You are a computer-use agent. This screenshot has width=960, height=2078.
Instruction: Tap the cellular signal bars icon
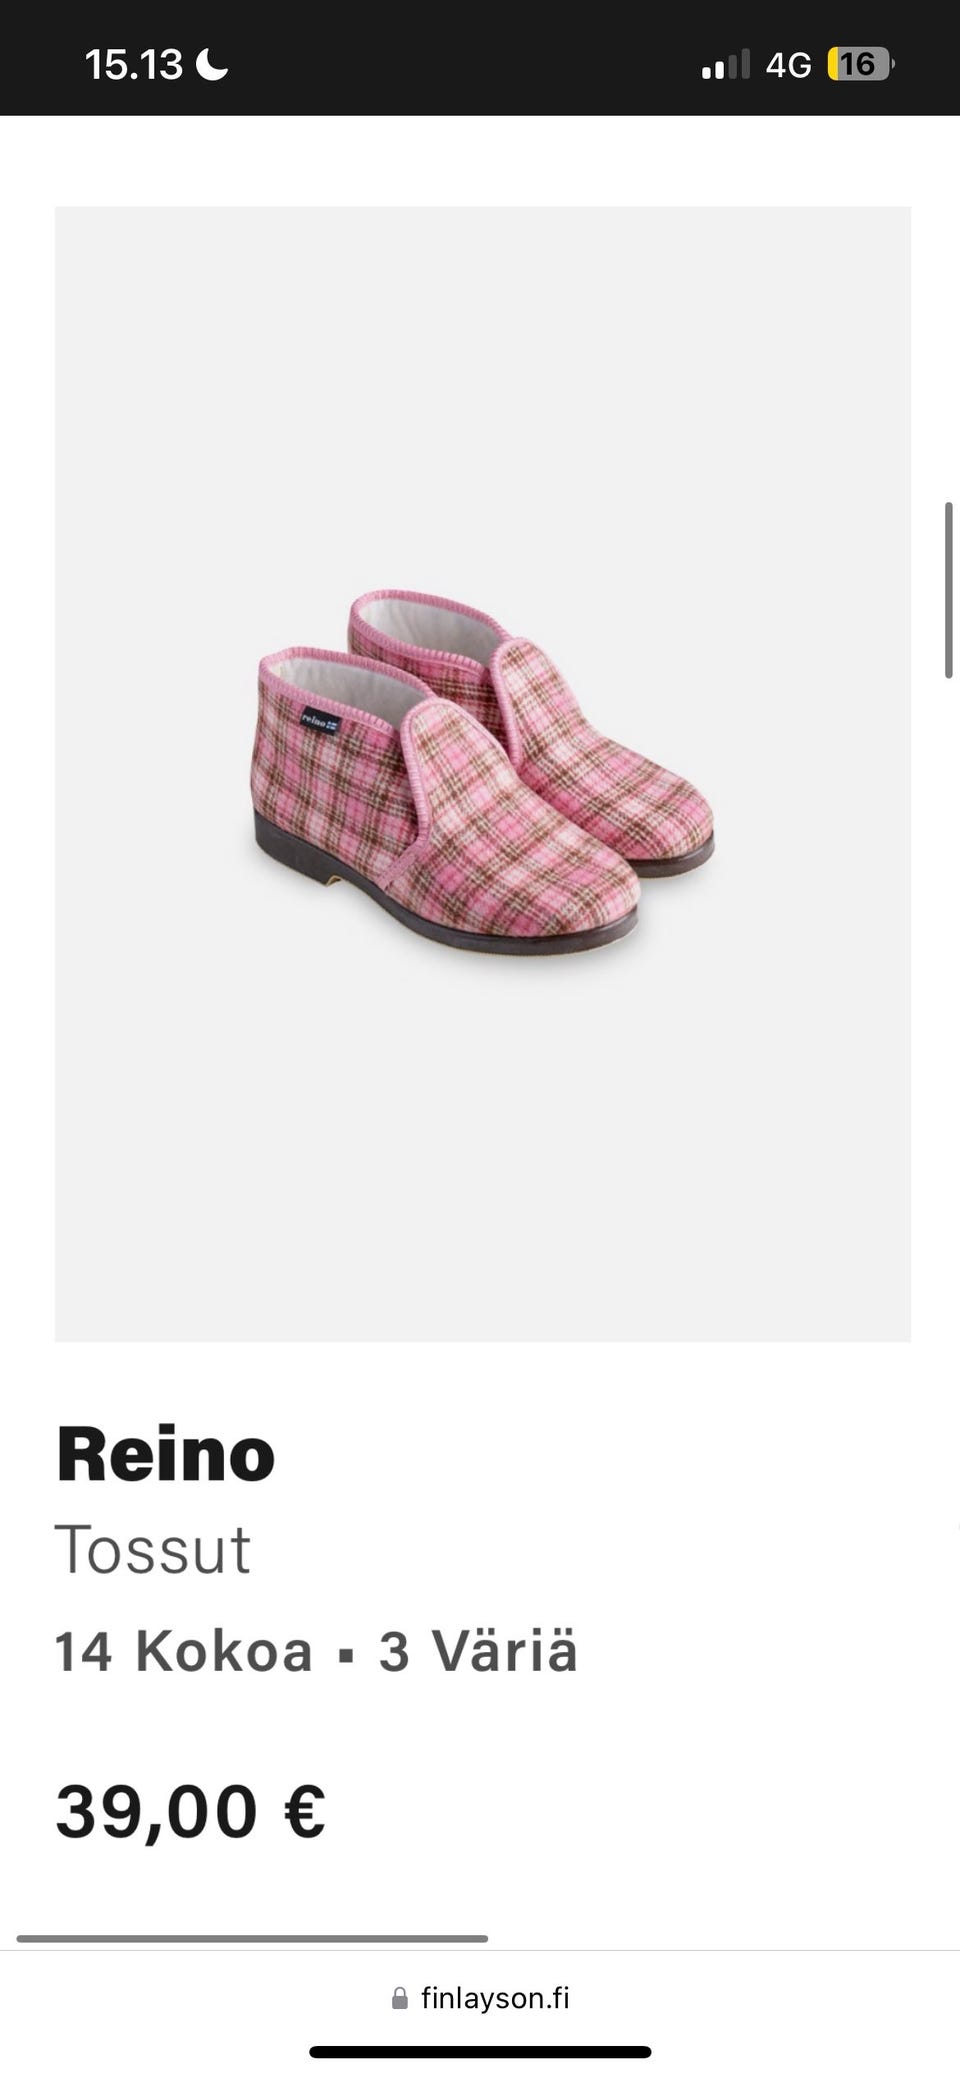(725, 65)
